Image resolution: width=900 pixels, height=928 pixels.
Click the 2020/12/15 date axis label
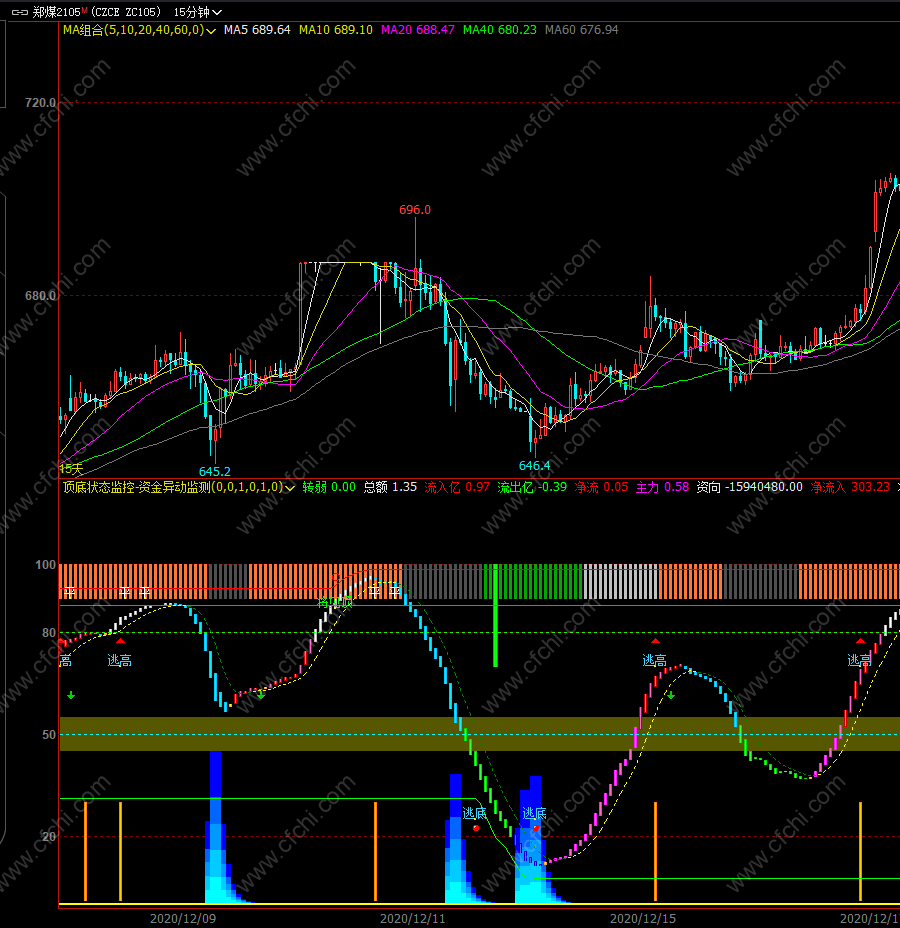pos(642,919)
